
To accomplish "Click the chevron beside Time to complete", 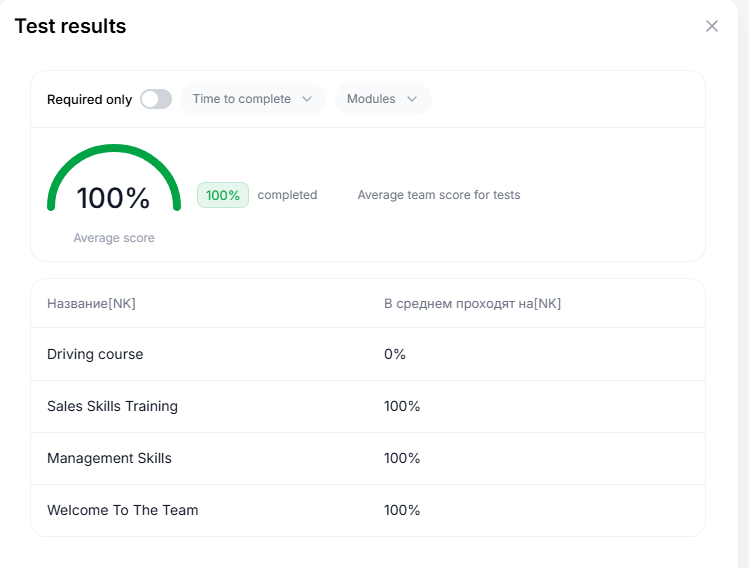I will [307, 99].
